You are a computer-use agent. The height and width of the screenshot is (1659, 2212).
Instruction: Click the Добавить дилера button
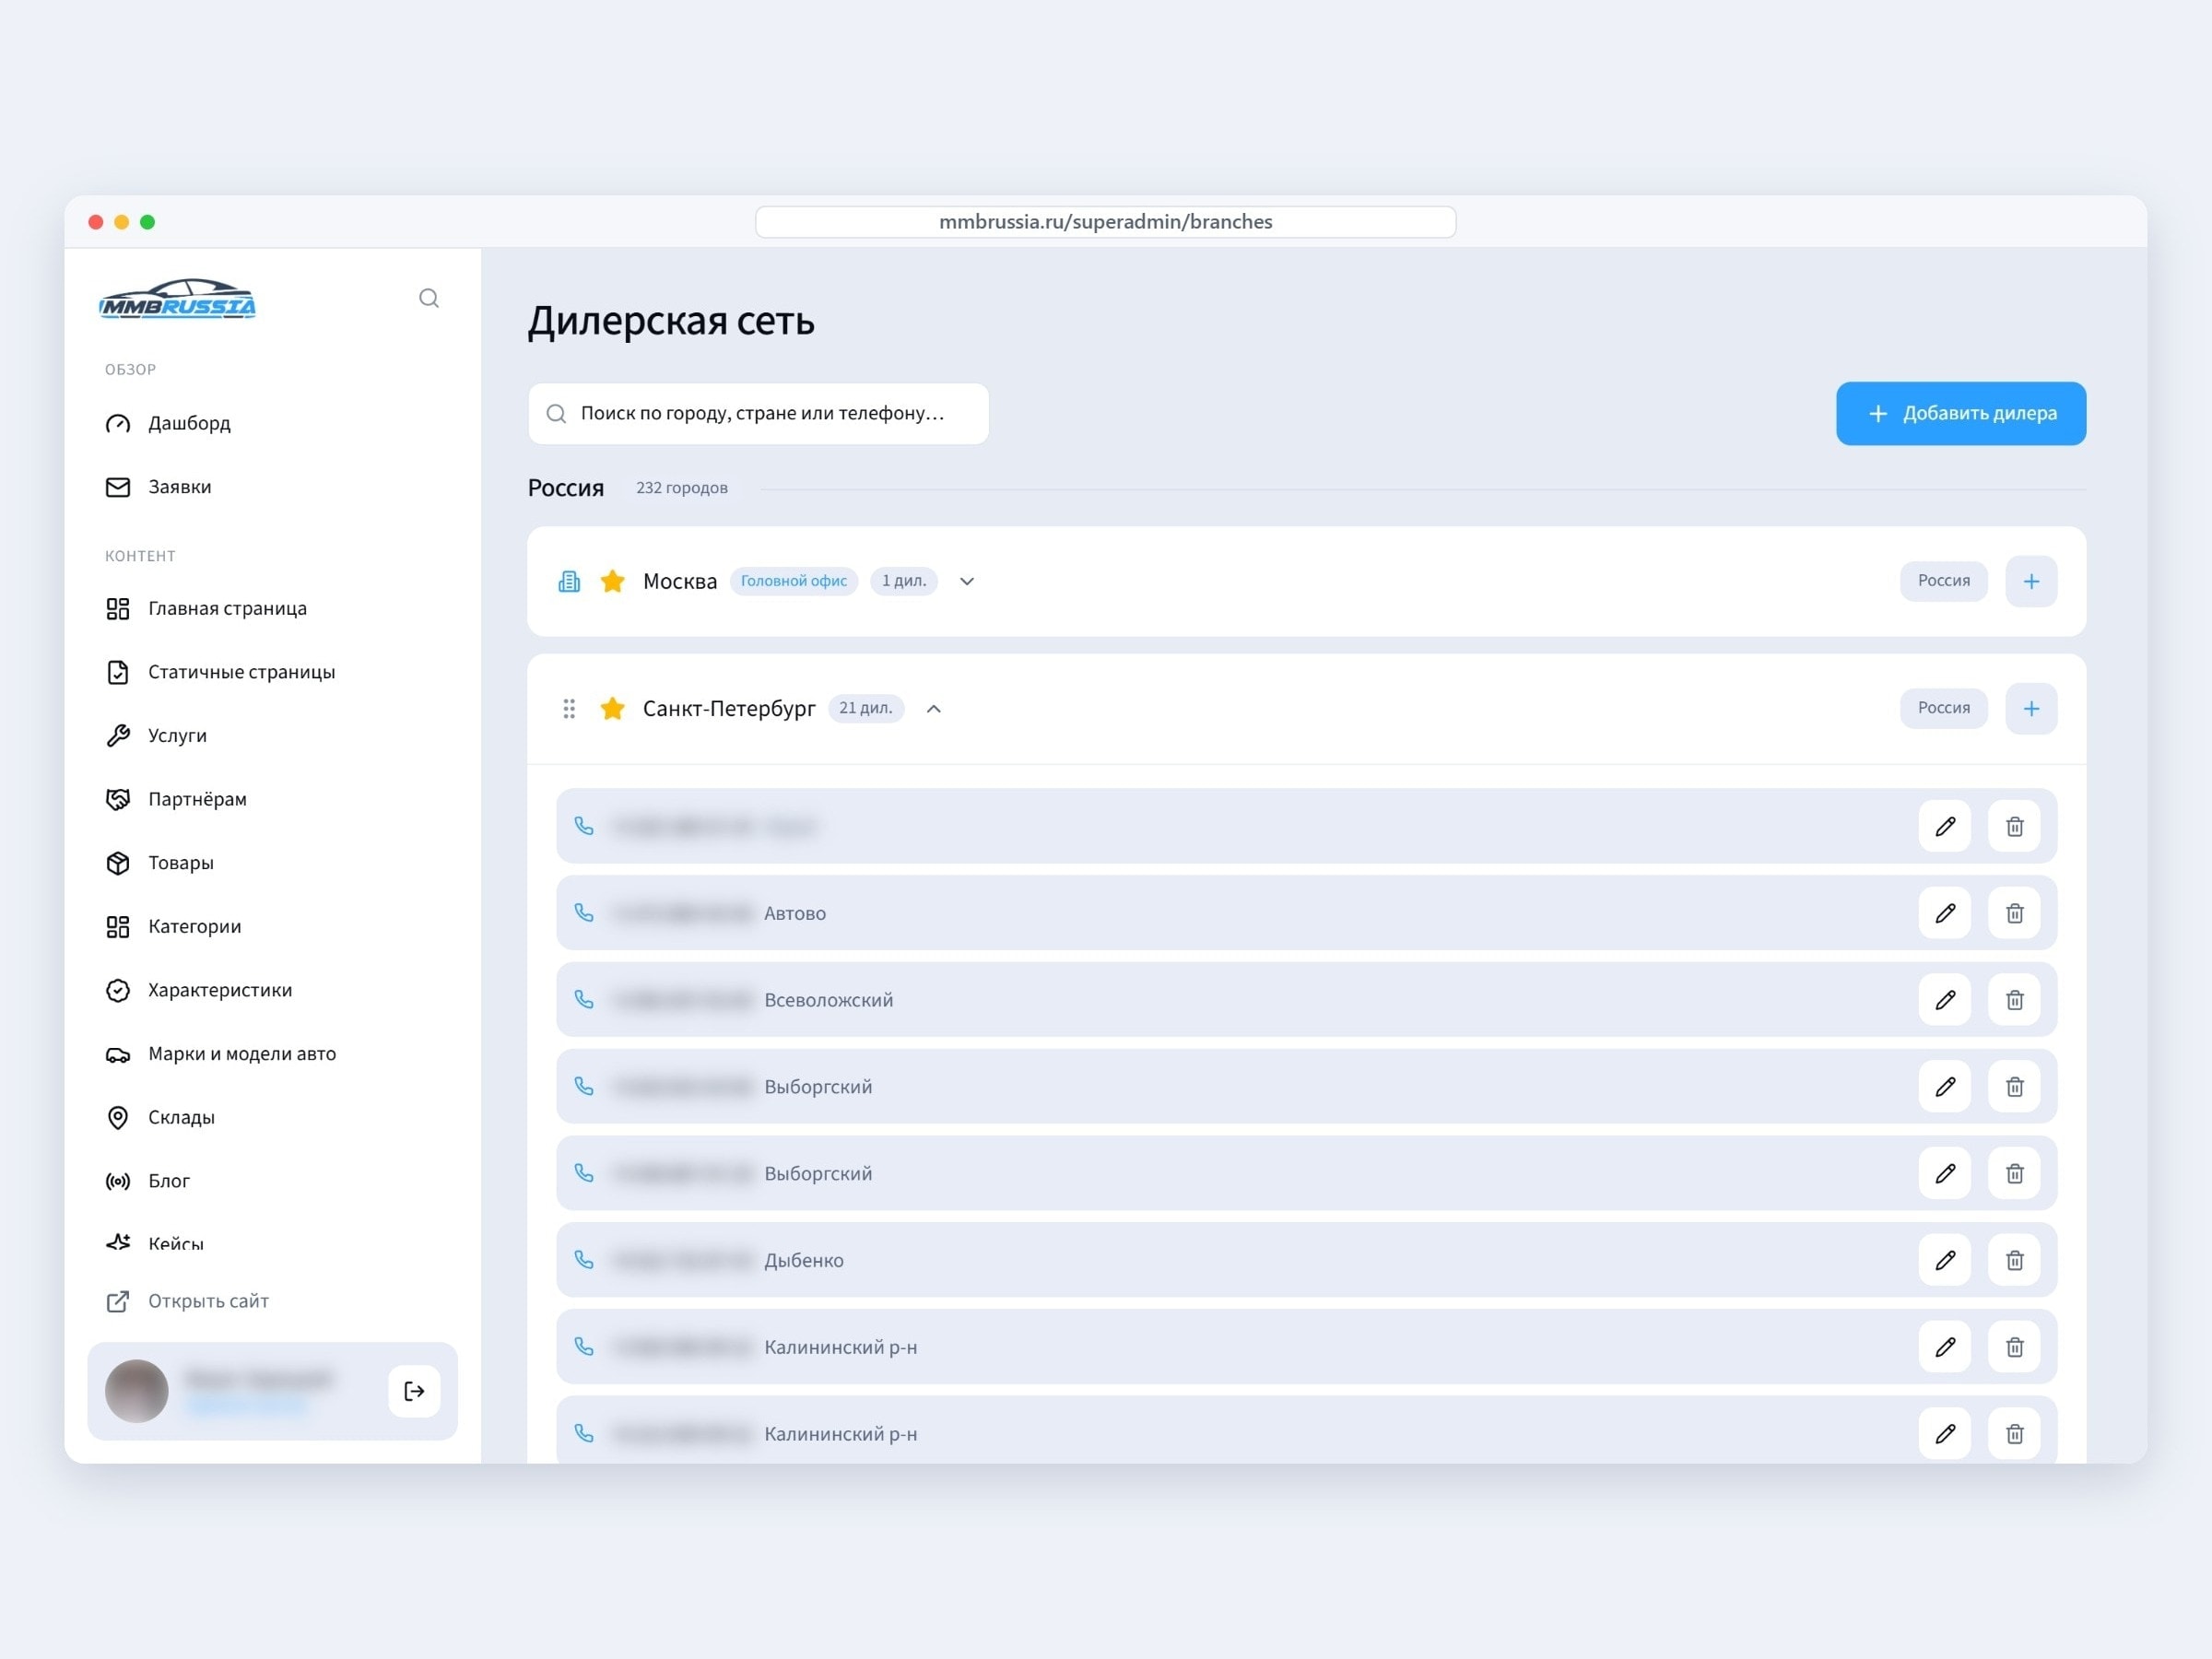pos(1961,414)
